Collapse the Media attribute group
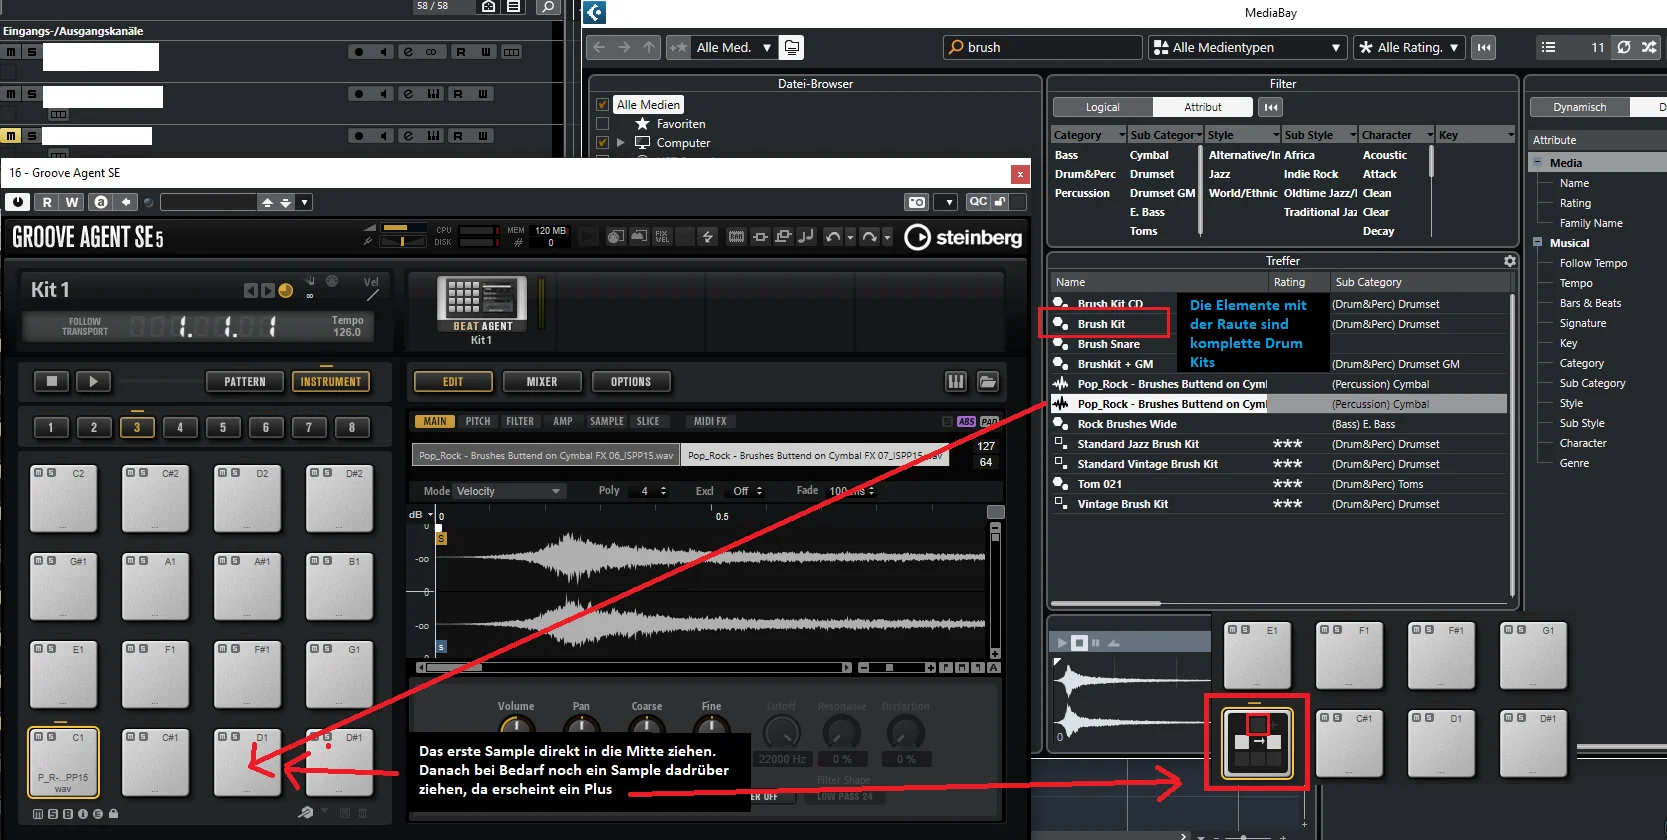The image size is (1667, 840). tap(1538, 163)
